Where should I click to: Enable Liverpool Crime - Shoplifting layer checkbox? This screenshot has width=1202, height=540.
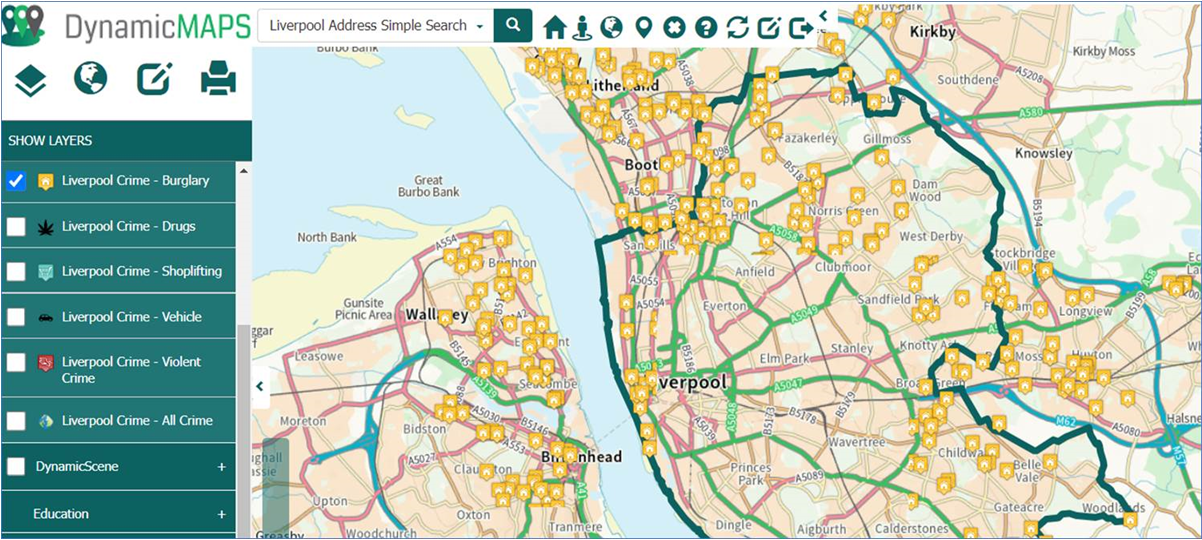pos(16,271)
